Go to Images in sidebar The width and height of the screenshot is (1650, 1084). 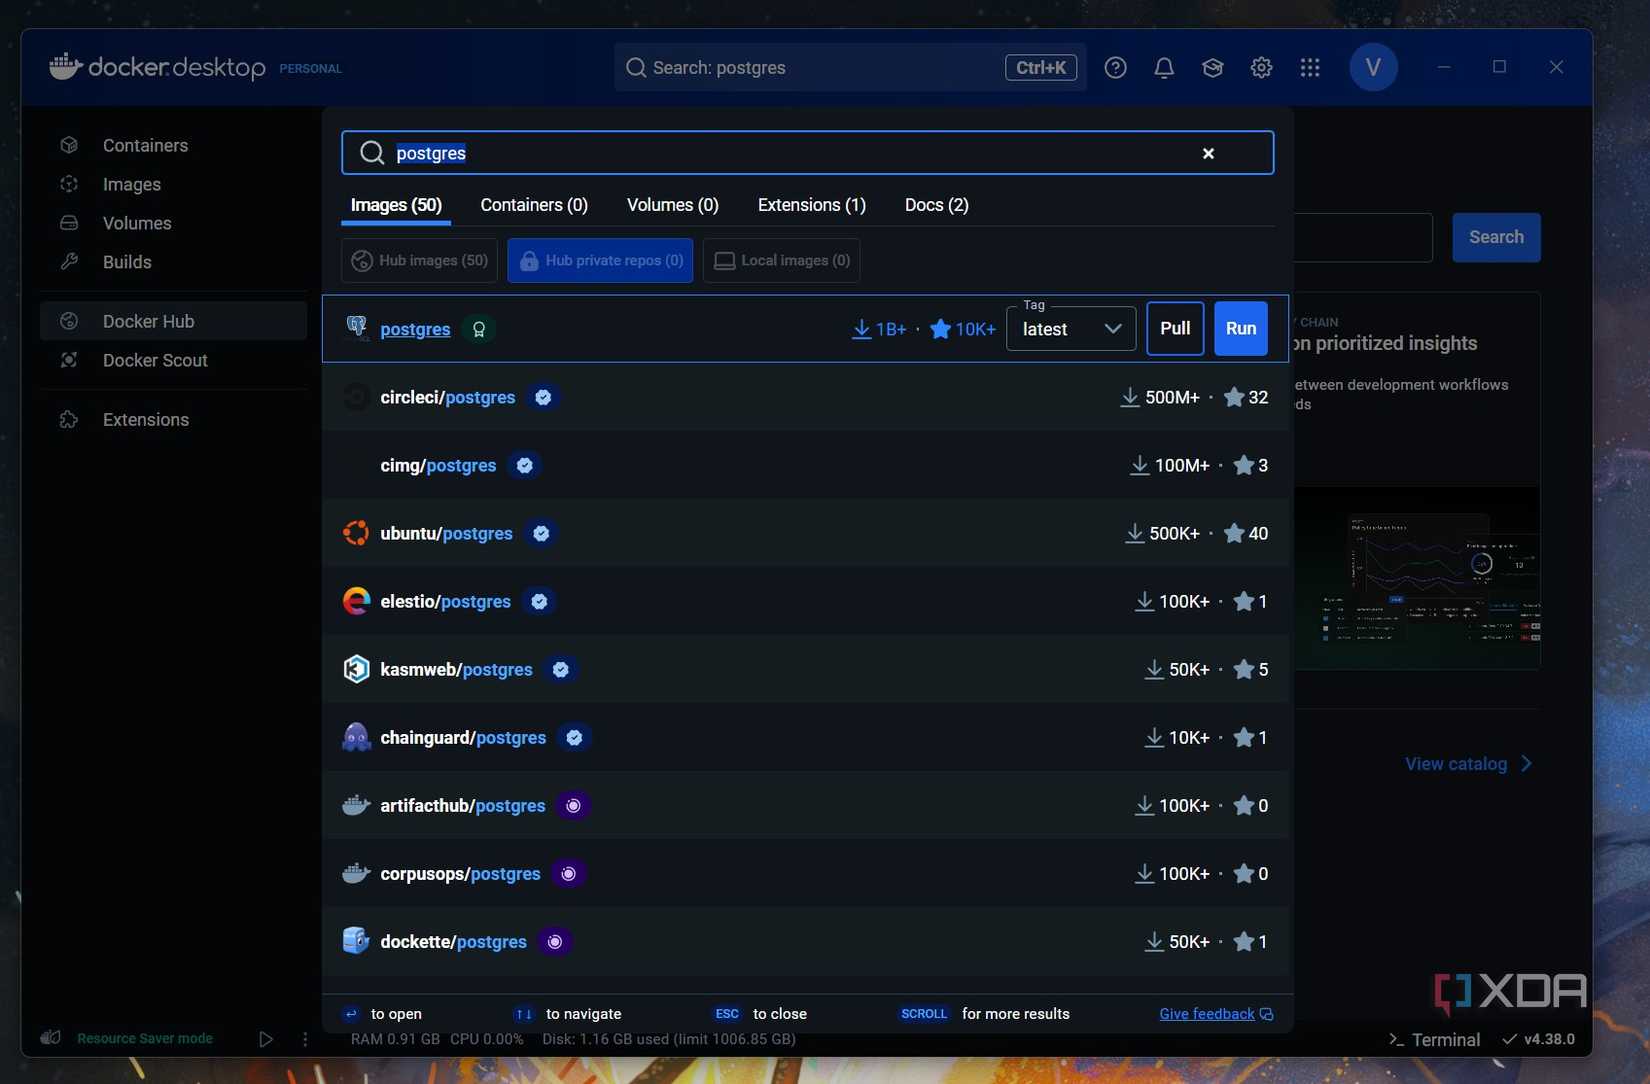click(x=174, y=184)
